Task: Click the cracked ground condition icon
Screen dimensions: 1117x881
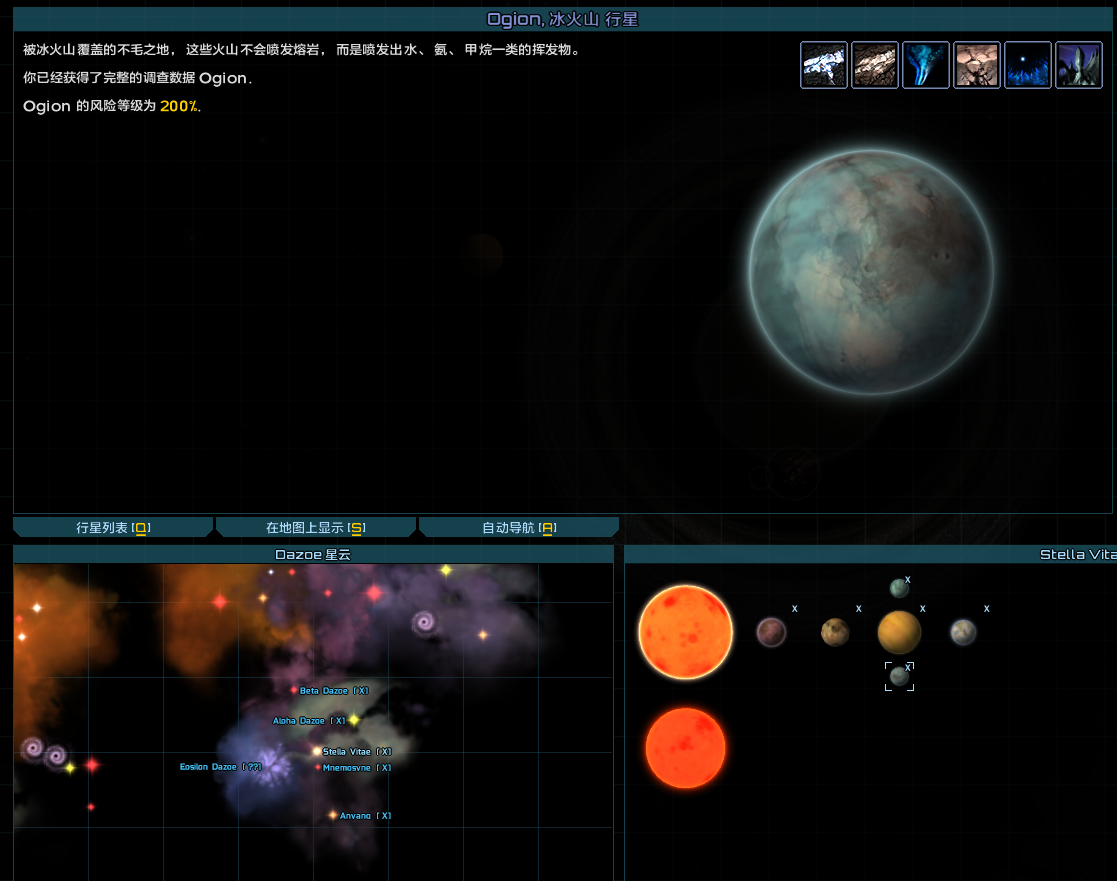Action: [x=977, y=65]
